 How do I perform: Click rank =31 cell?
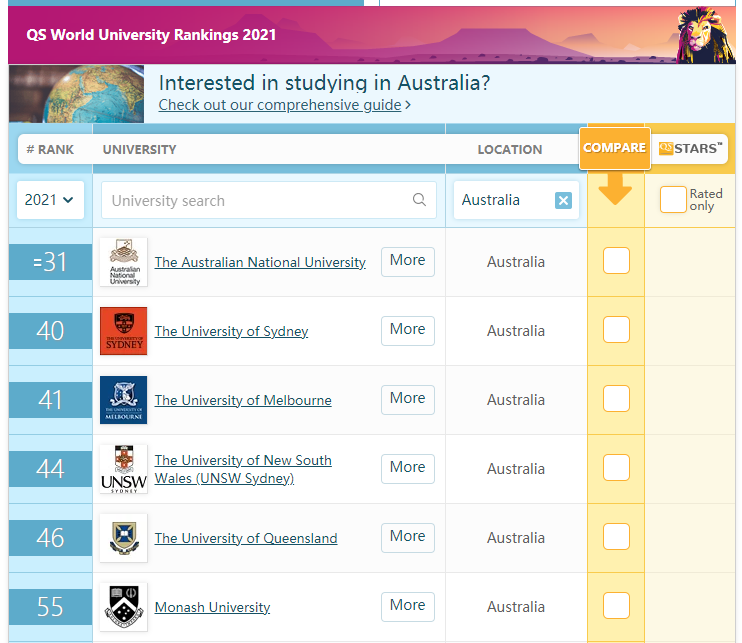pyautogui.click(x=50, y=262)
